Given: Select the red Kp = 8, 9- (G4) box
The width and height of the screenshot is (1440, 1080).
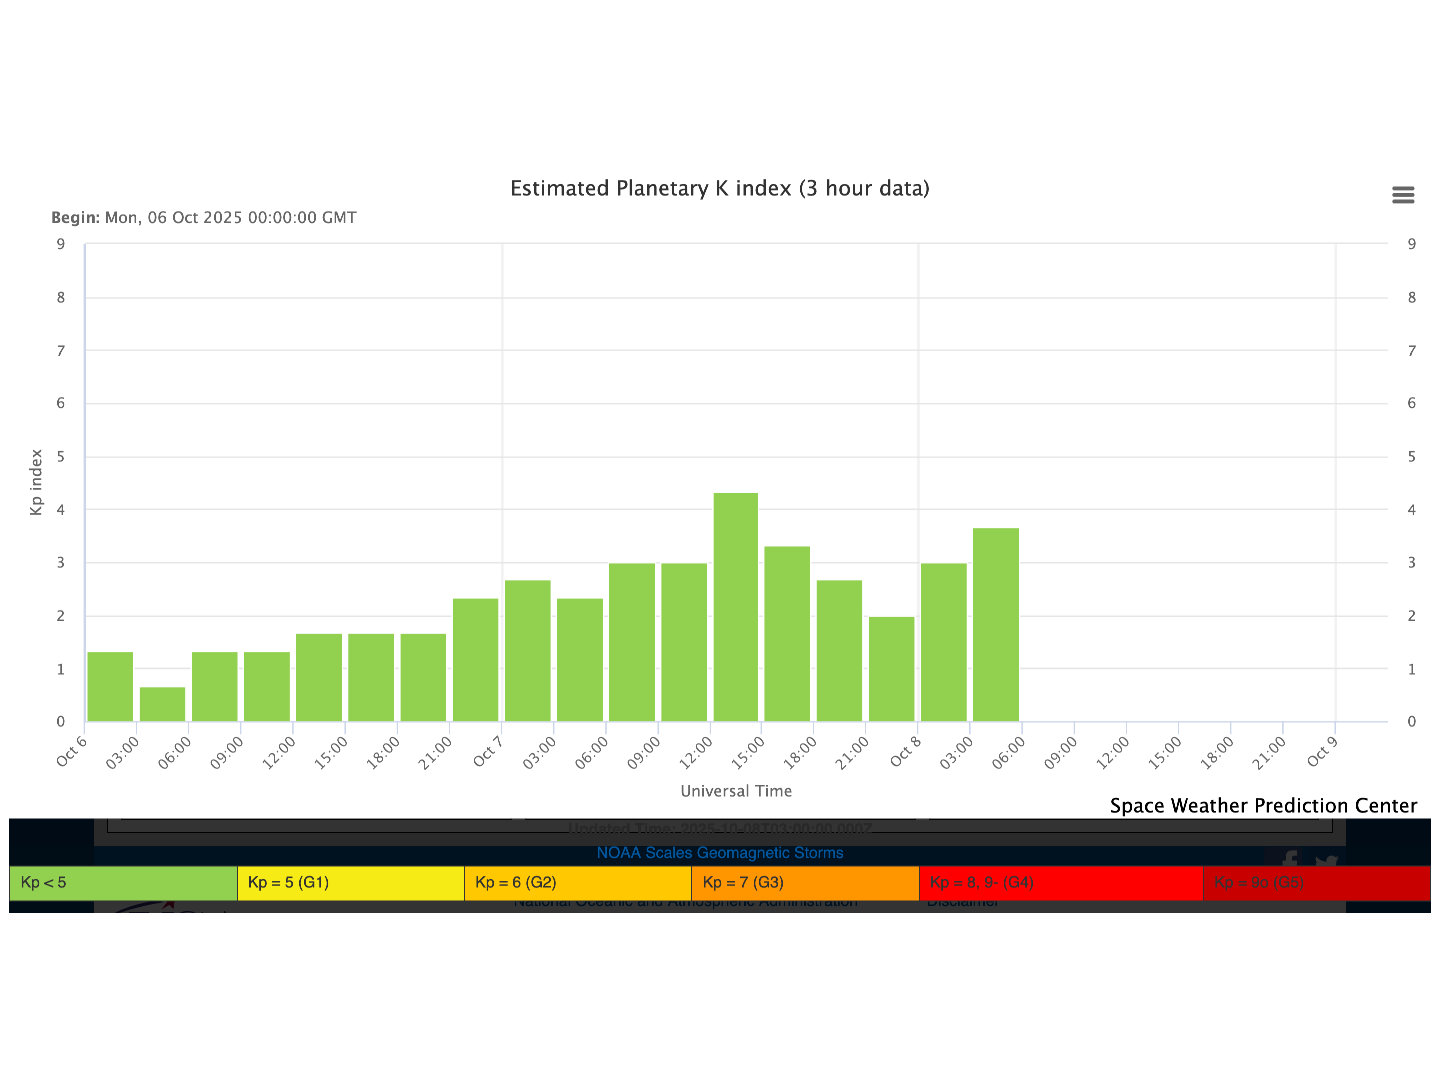Looking at the screenshot, I should [x=1060, y=883].
